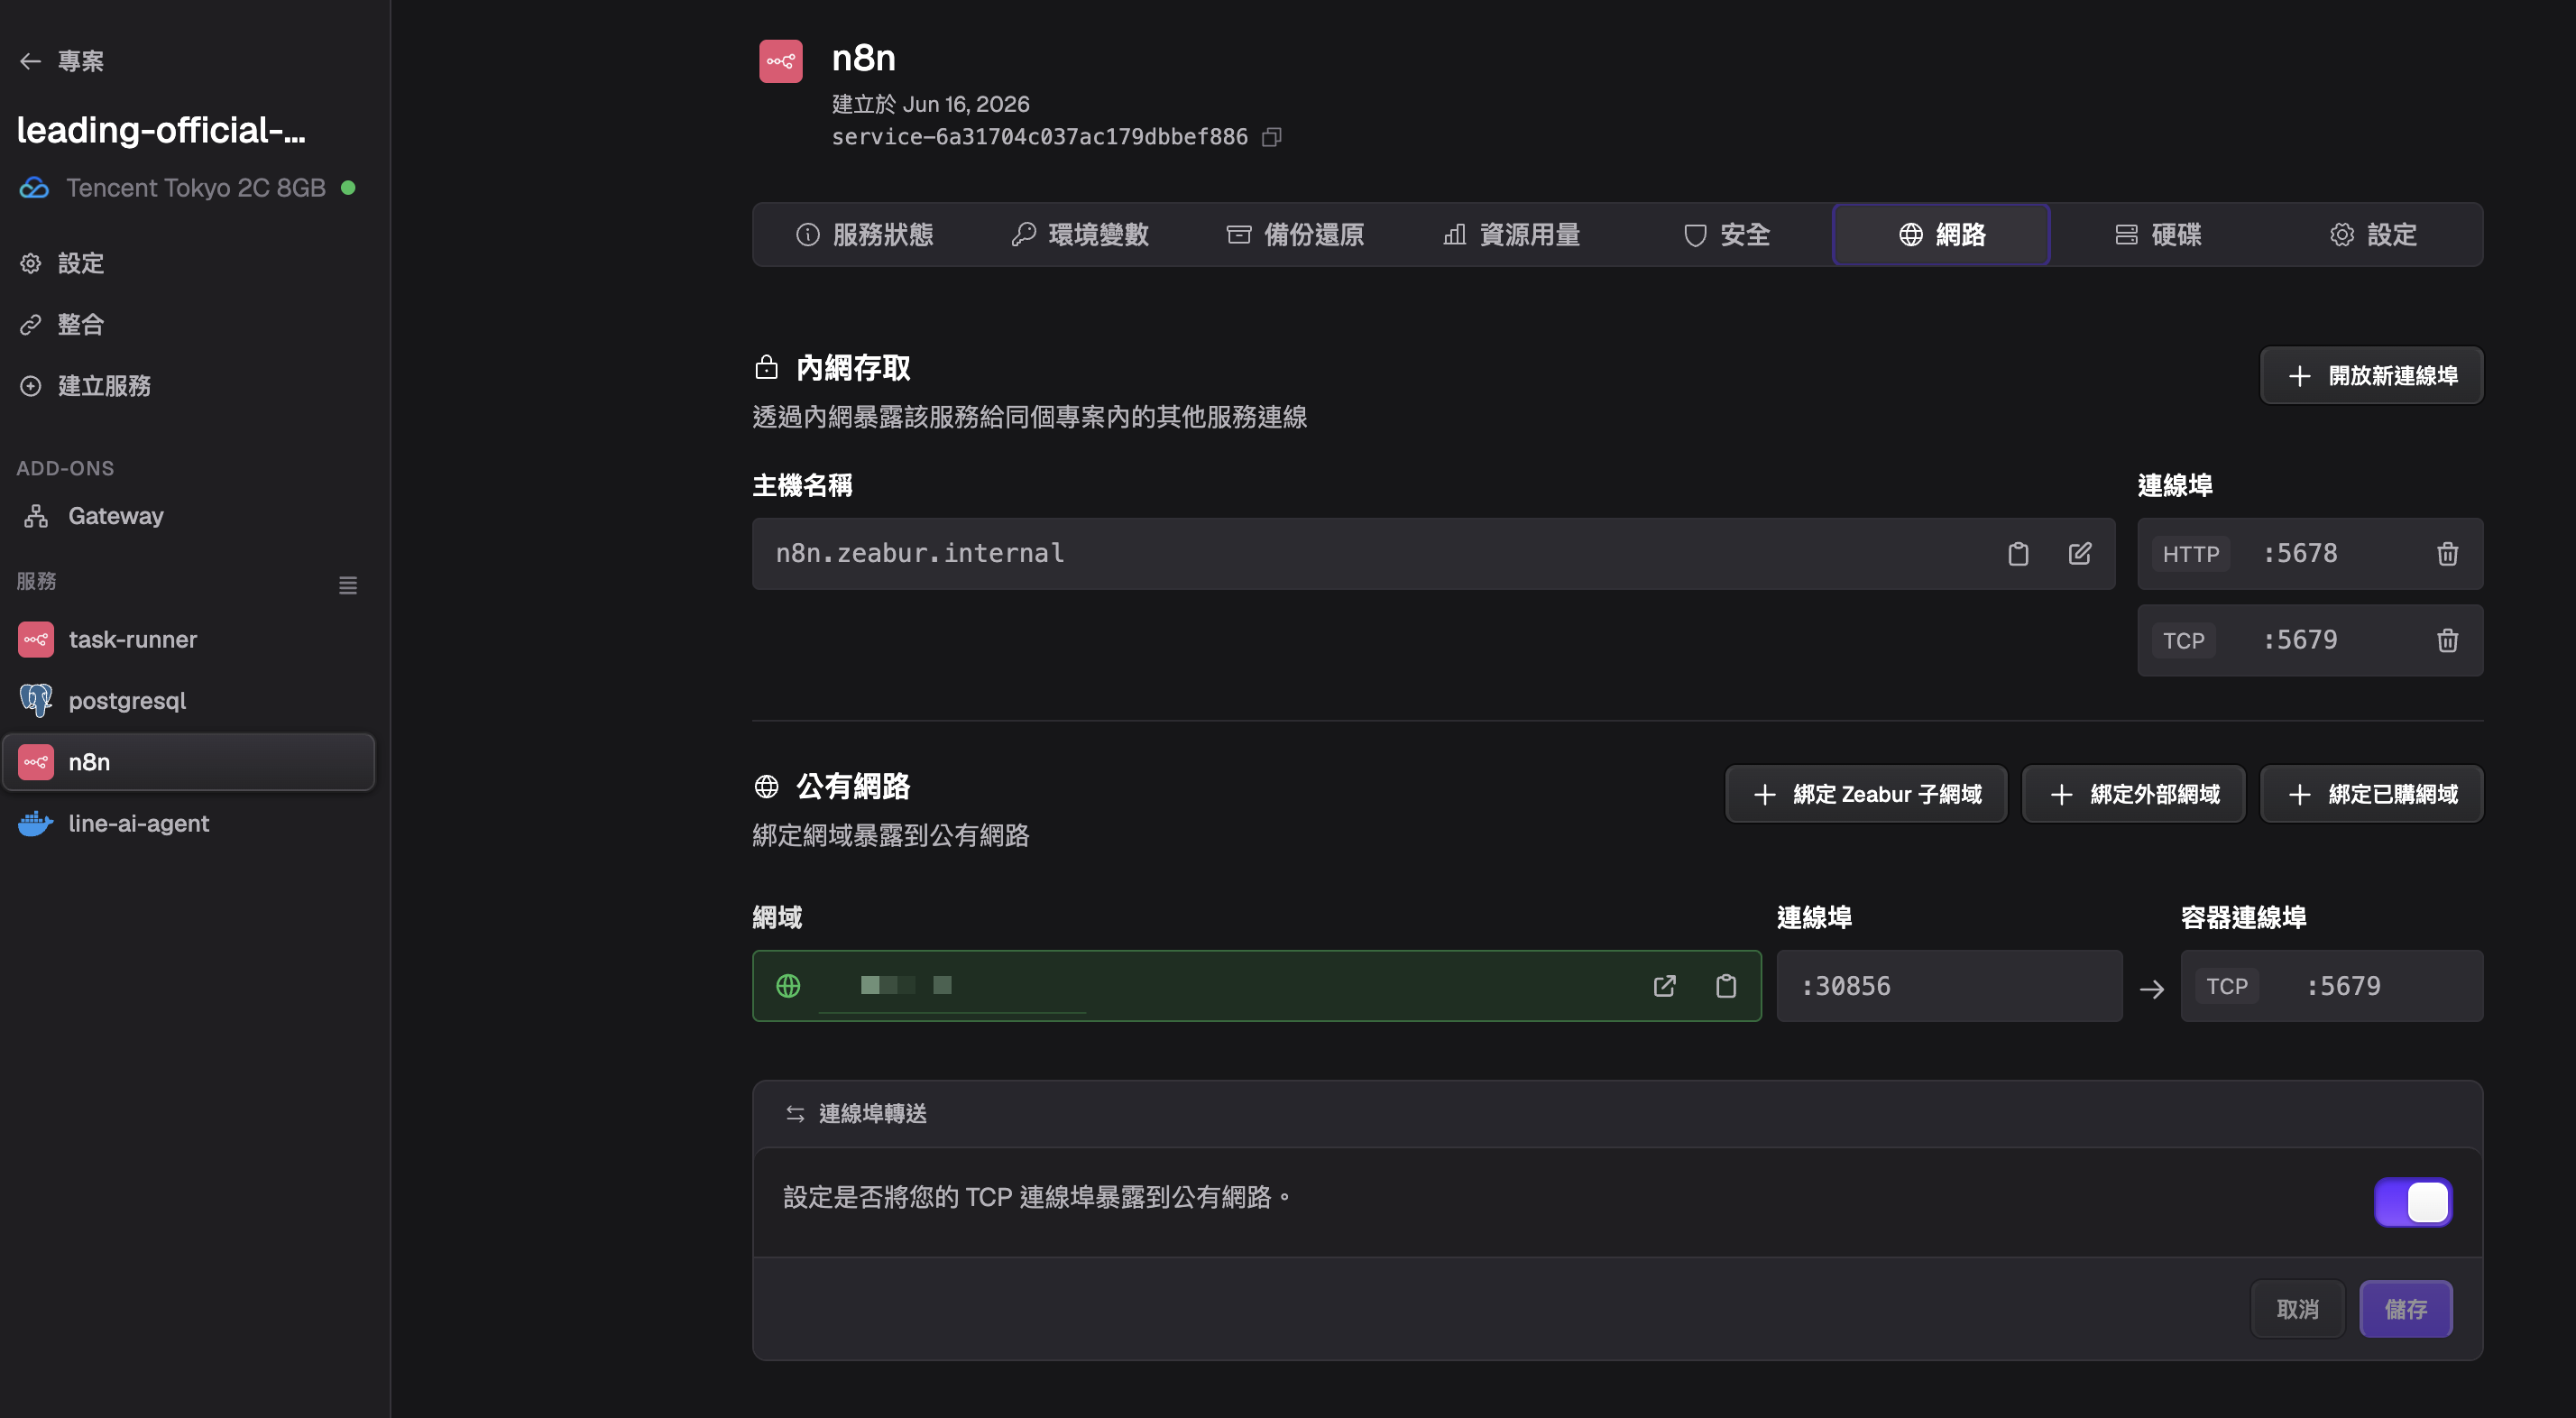
Task: Copy hostname n8n.zeabur.internal
Action: click(2018, 554)
